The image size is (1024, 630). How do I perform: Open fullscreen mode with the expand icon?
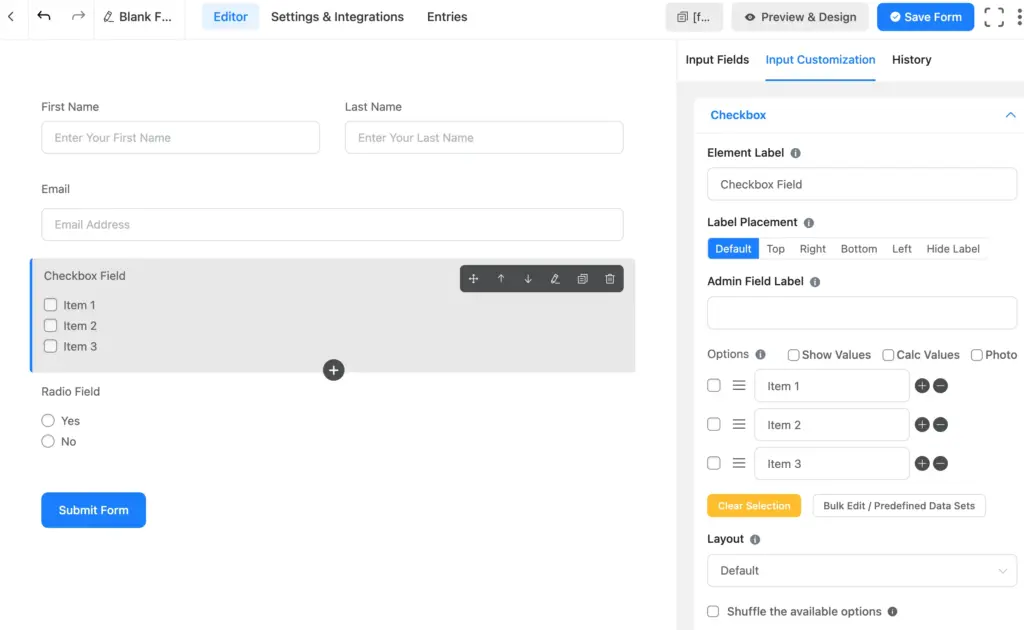tap(993, 16)
